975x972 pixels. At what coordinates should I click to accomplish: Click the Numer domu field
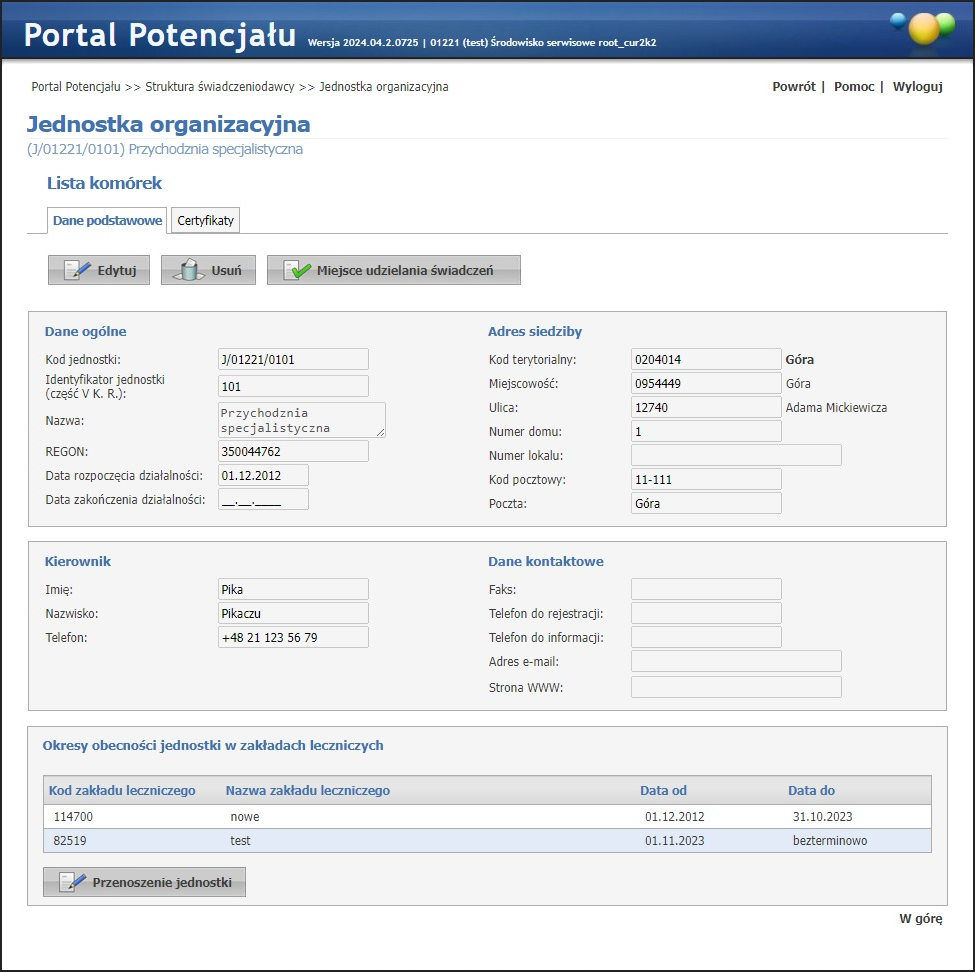(706, 432)
